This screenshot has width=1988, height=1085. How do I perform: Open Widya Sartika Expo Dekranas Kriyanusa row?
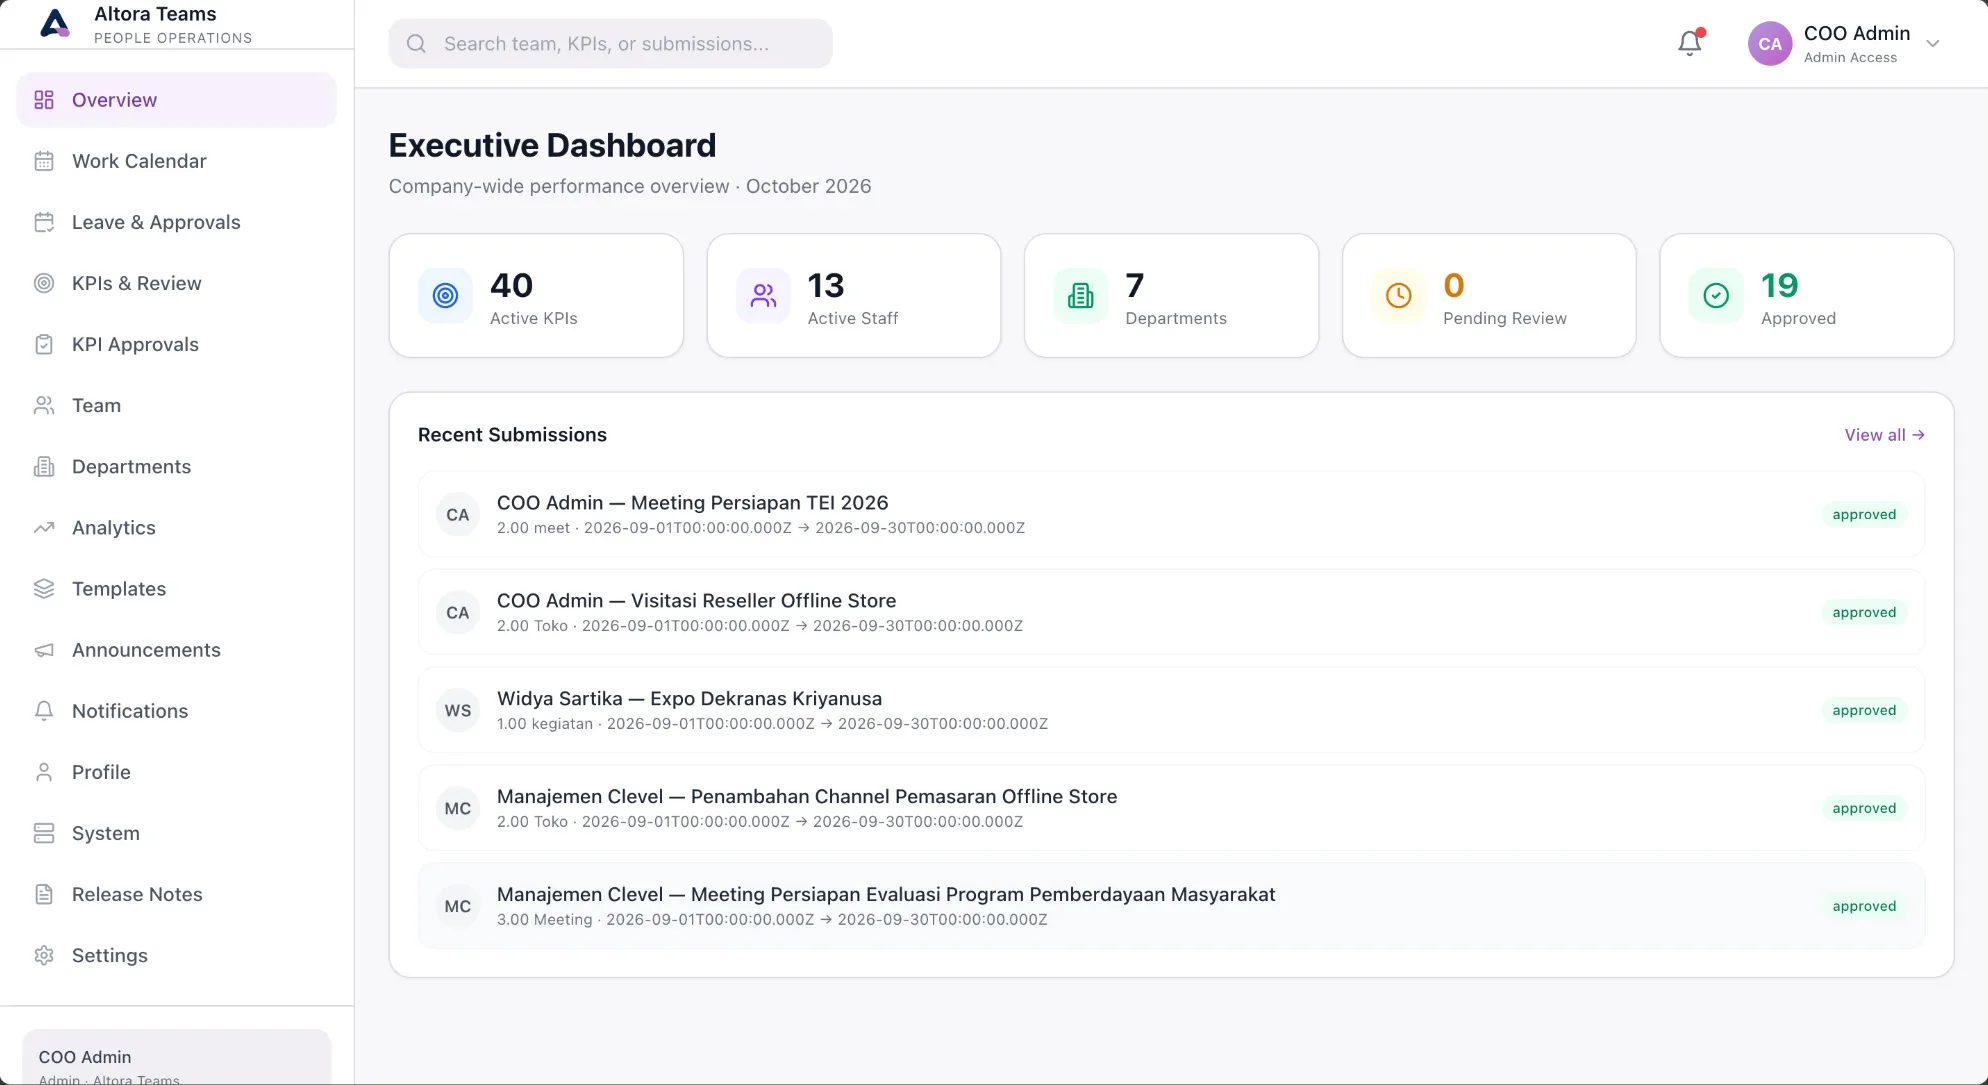click(x=1171, y=710)
